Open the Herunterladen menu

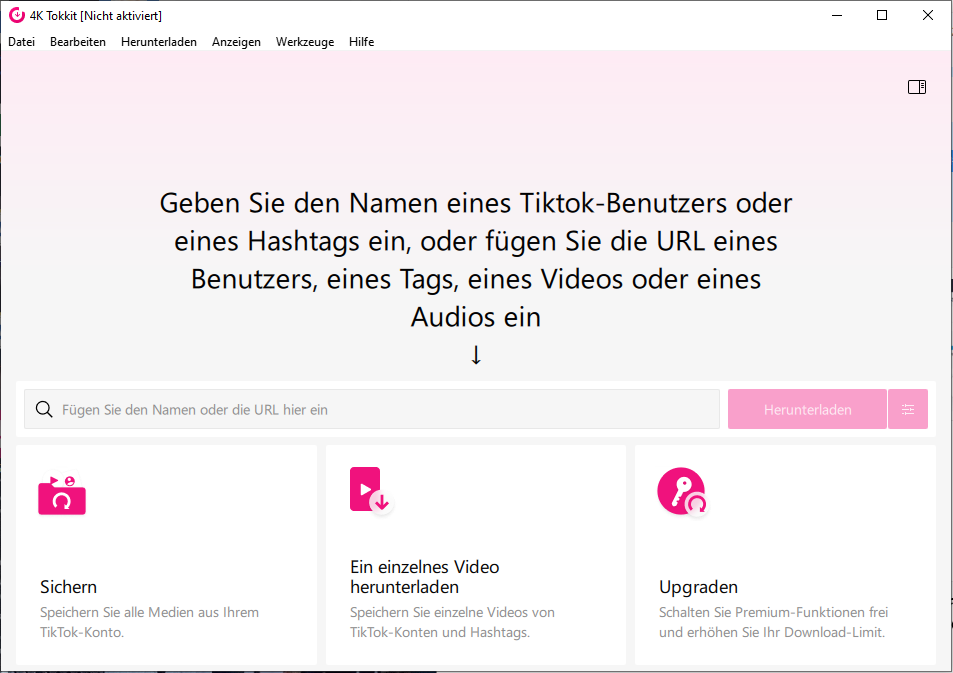click(159, 42)
